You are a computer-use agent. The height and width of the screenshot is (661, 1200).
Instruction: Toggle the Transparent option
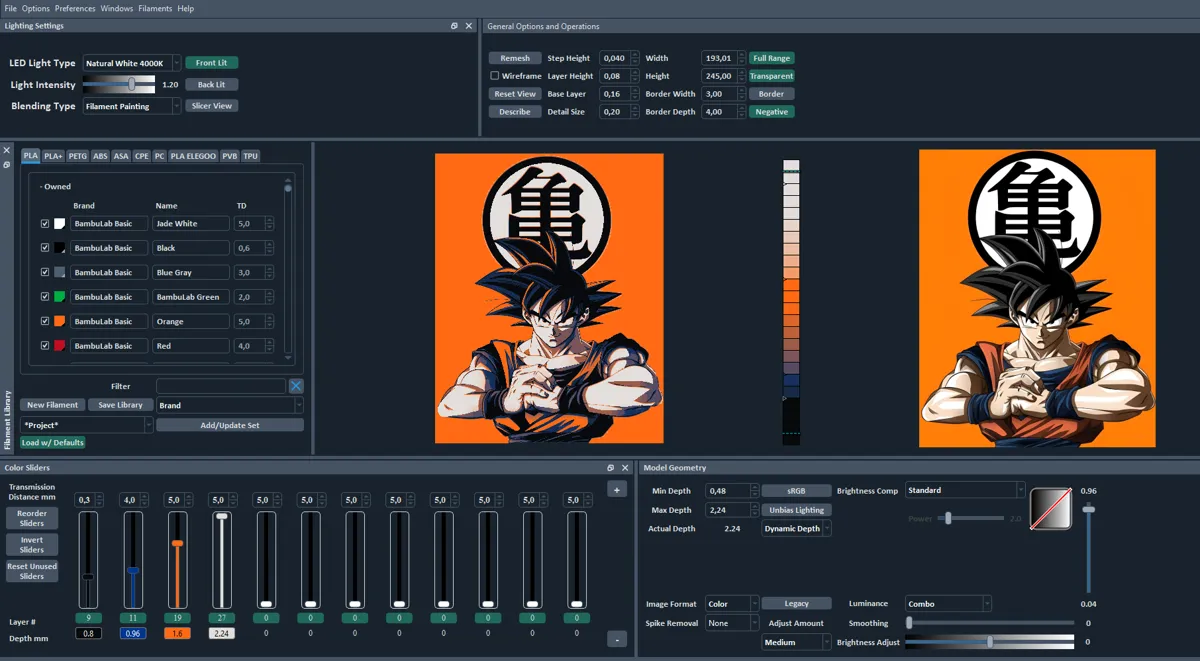772,76
